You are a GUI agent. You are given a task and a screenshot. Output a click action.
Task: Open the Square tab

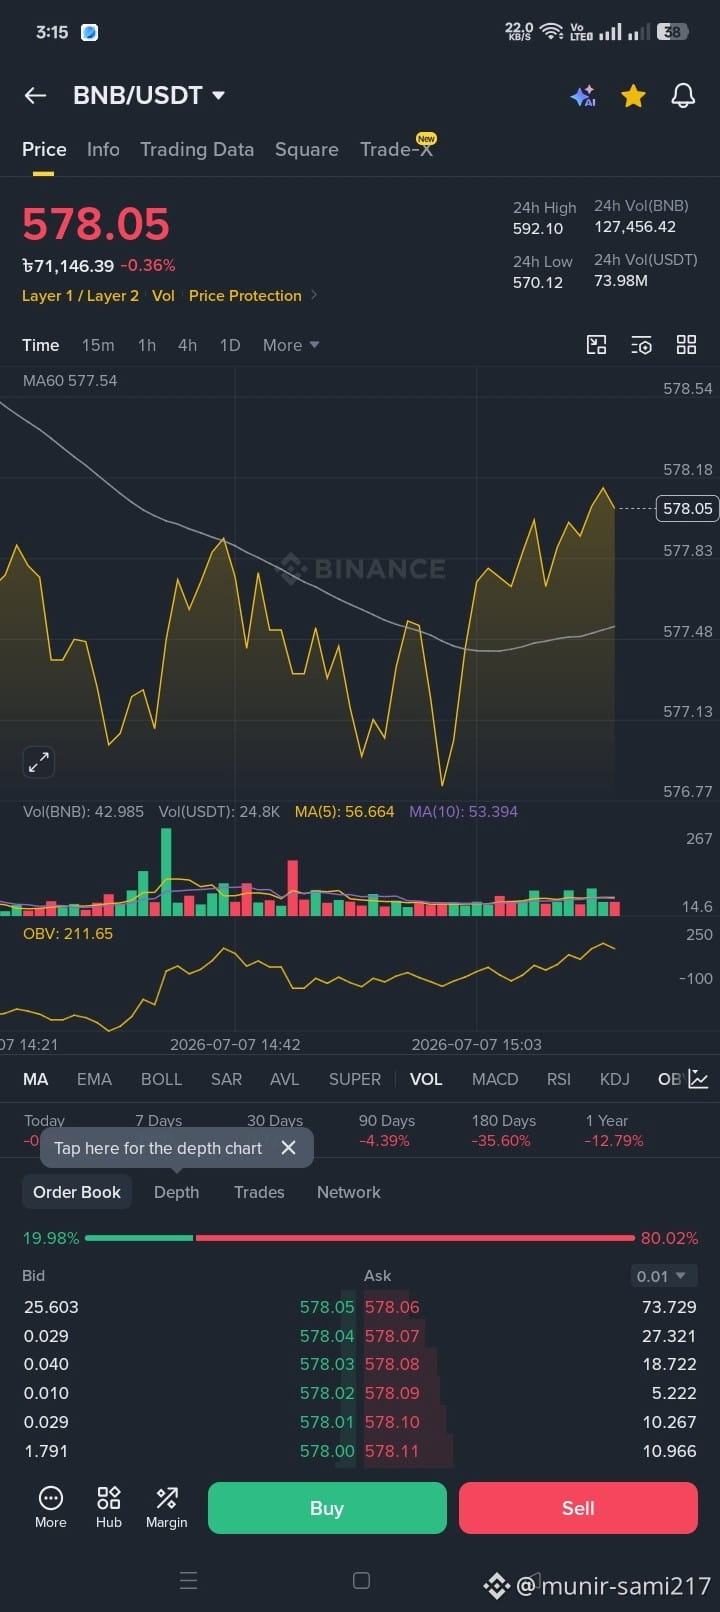coord(307,149)
